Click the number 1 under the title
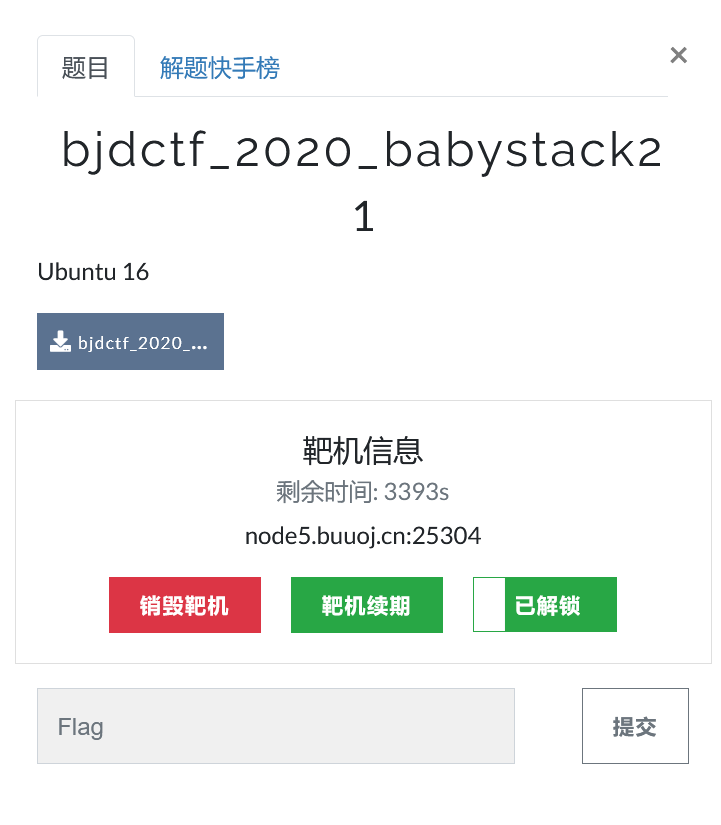 [x=364, y=216]
